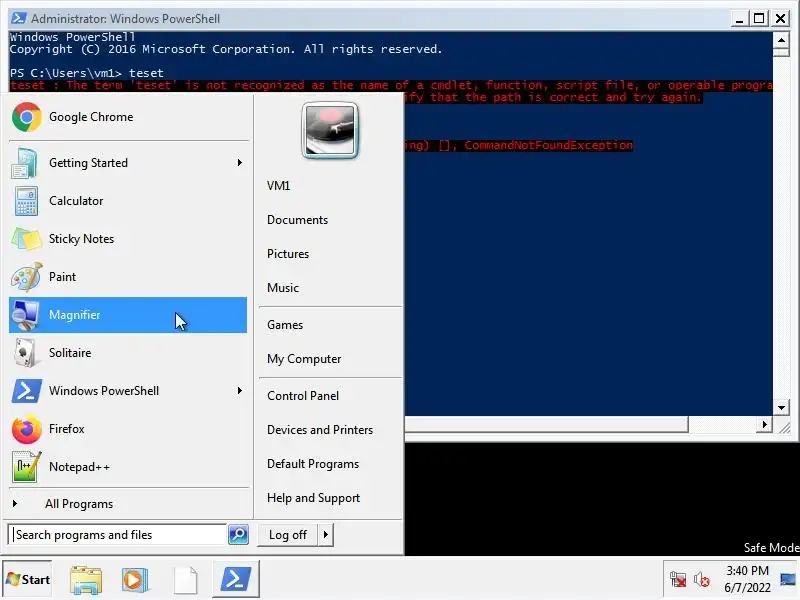Expand Getting Started submenu arrow
The image size is (800, 600).
click(x=239, y=163)
